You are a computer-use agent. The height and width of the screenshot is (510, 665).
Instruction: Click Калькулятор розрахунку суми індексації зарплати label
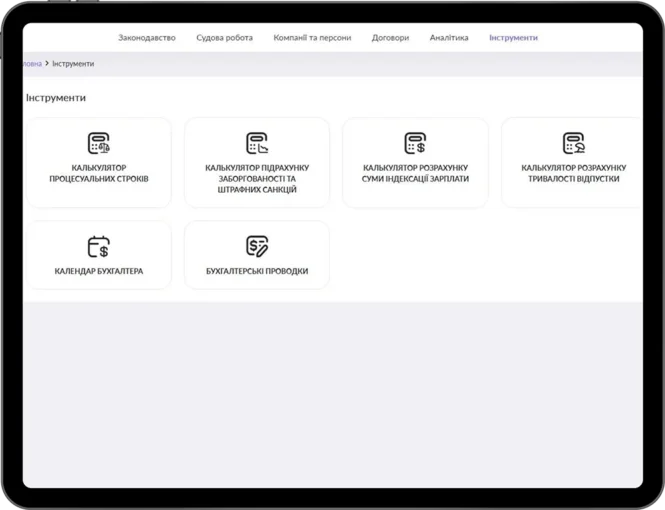pyautogui.click(x=415, y=173)
